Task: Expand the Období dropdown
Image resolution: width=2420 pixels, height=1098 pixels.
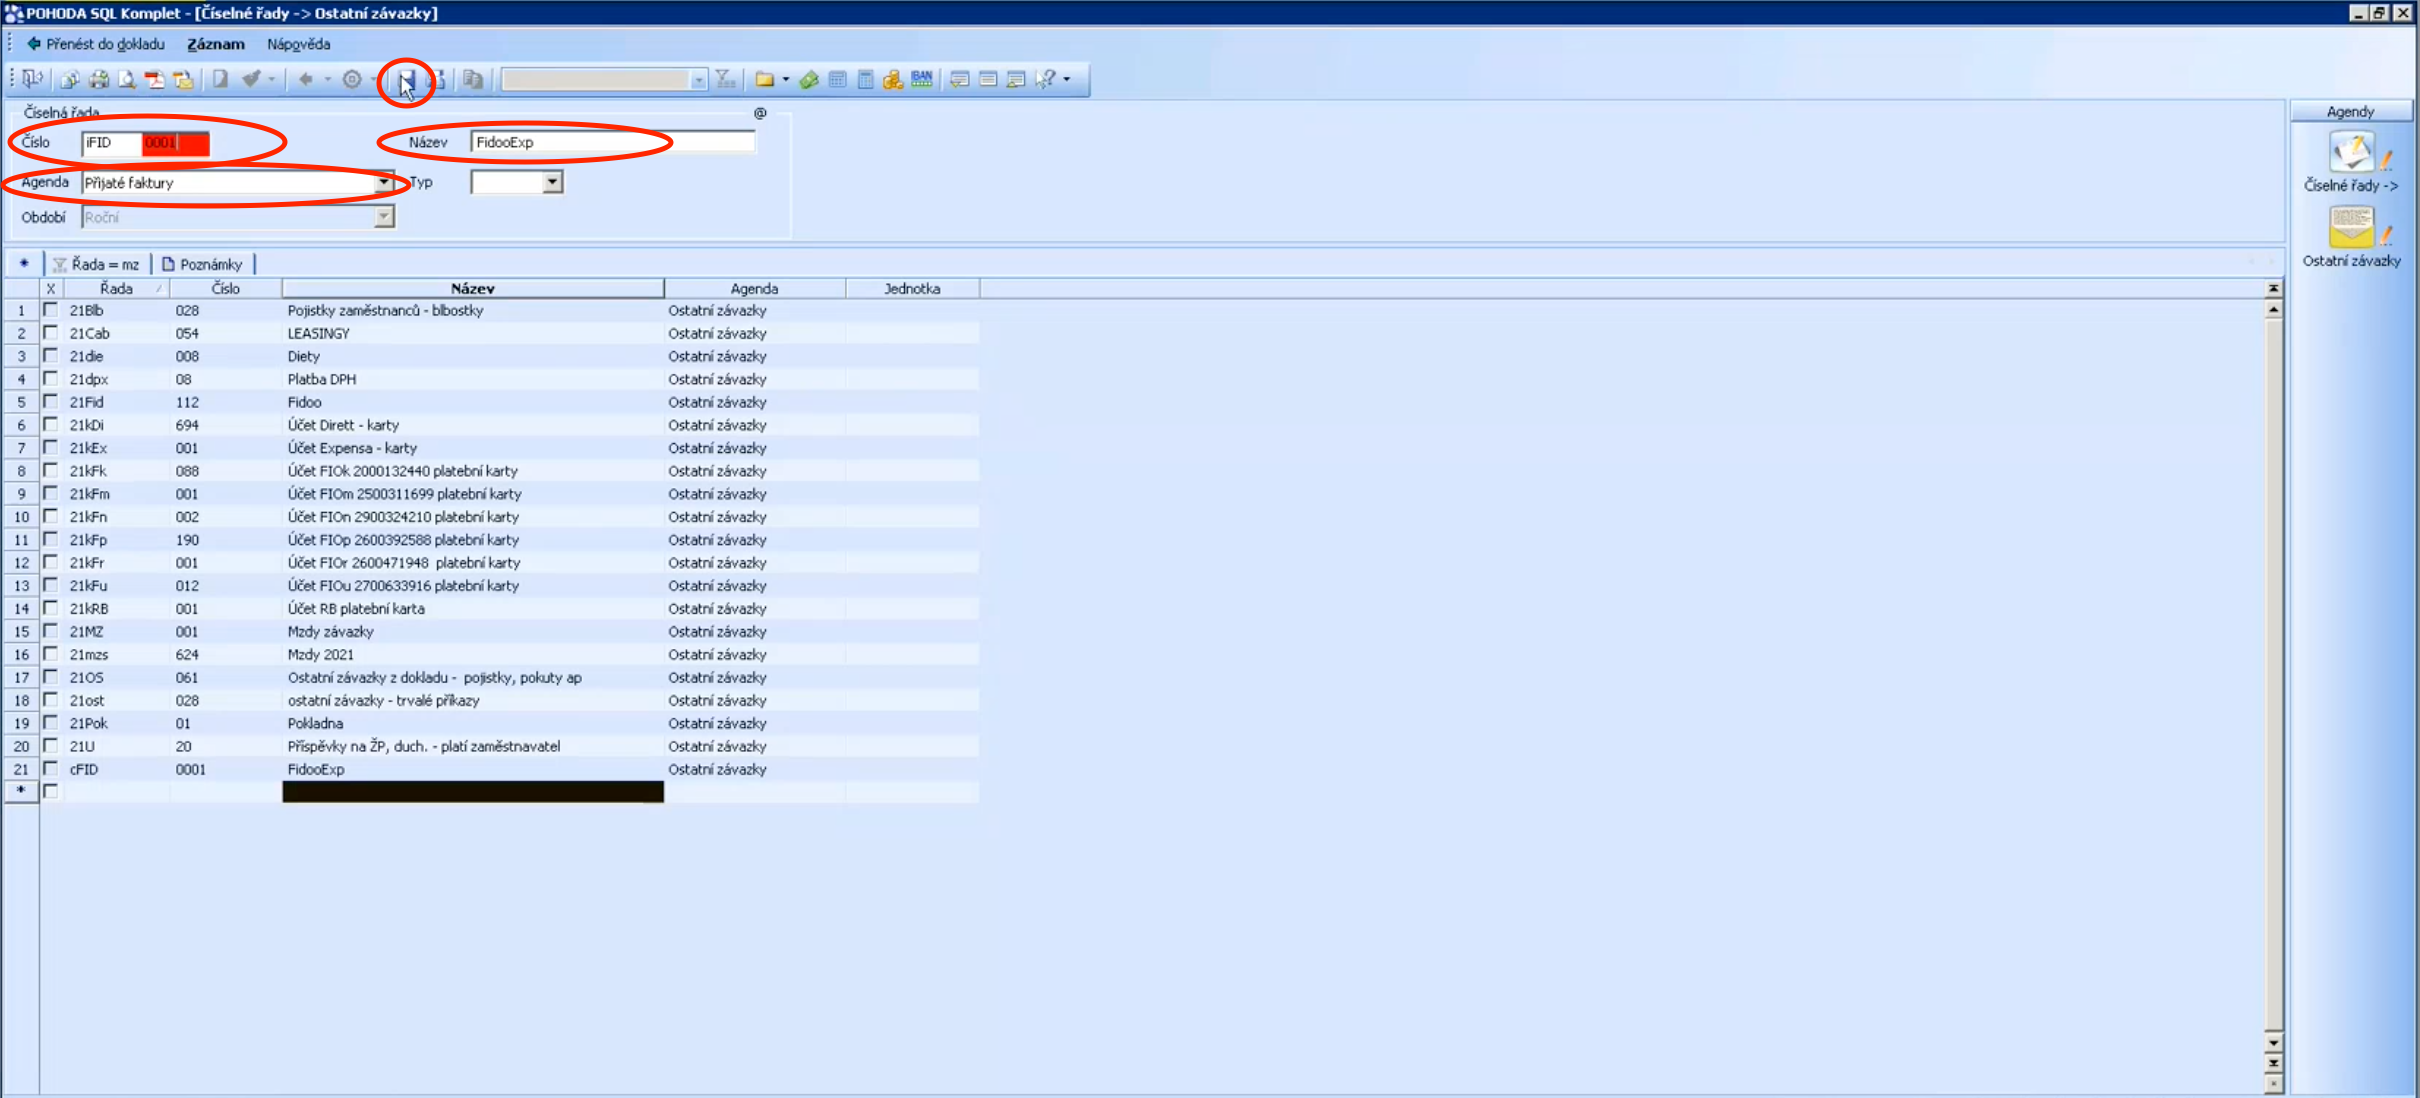Action: coord(384,217)
